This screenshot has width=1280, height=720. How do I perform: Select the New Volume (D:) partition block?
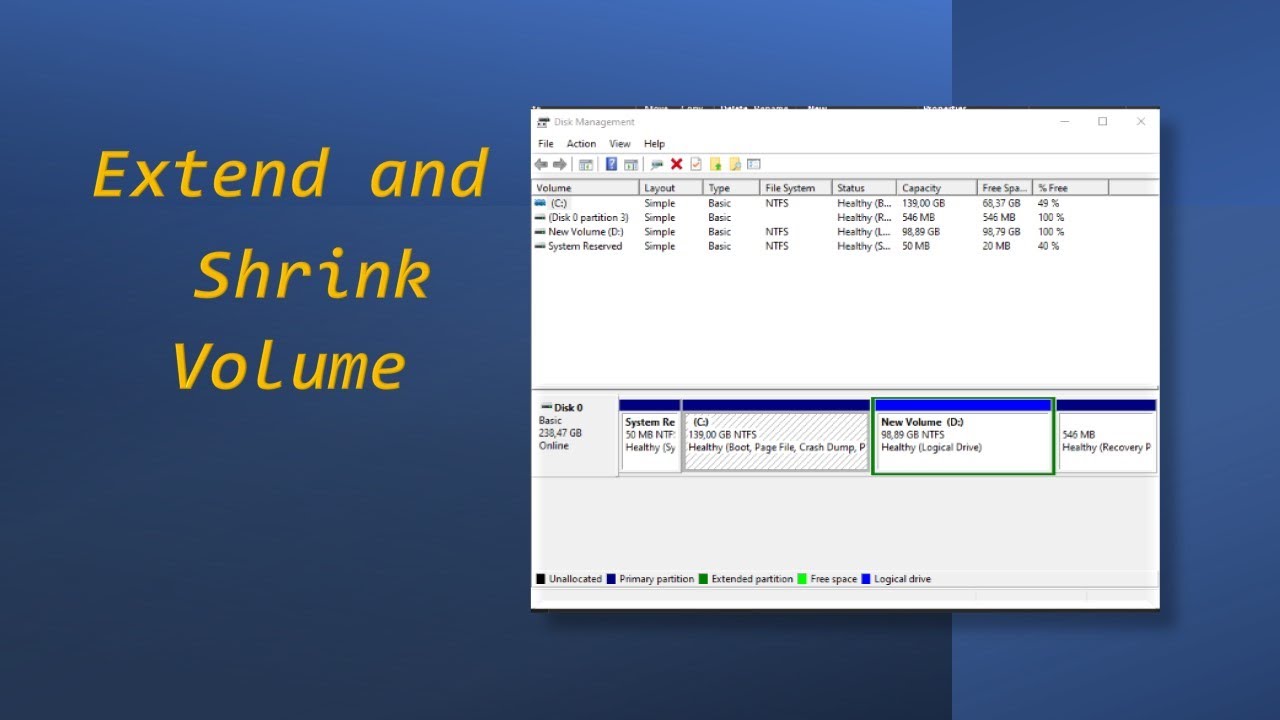pyautogui.click(x=963, y=436)
